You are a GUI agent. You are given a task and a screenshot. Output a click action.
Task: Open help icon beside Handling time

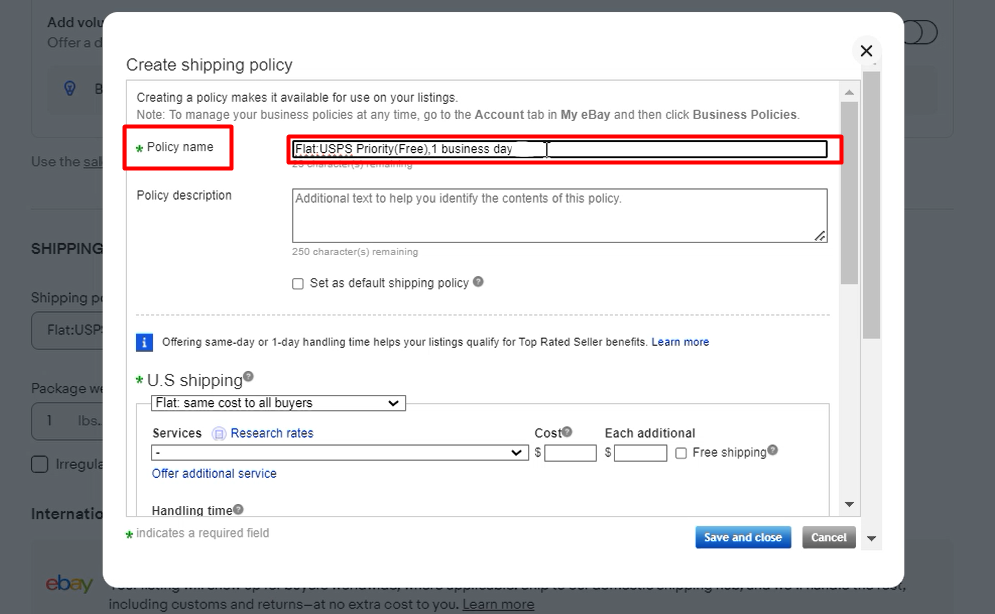[x=238, y=509]
